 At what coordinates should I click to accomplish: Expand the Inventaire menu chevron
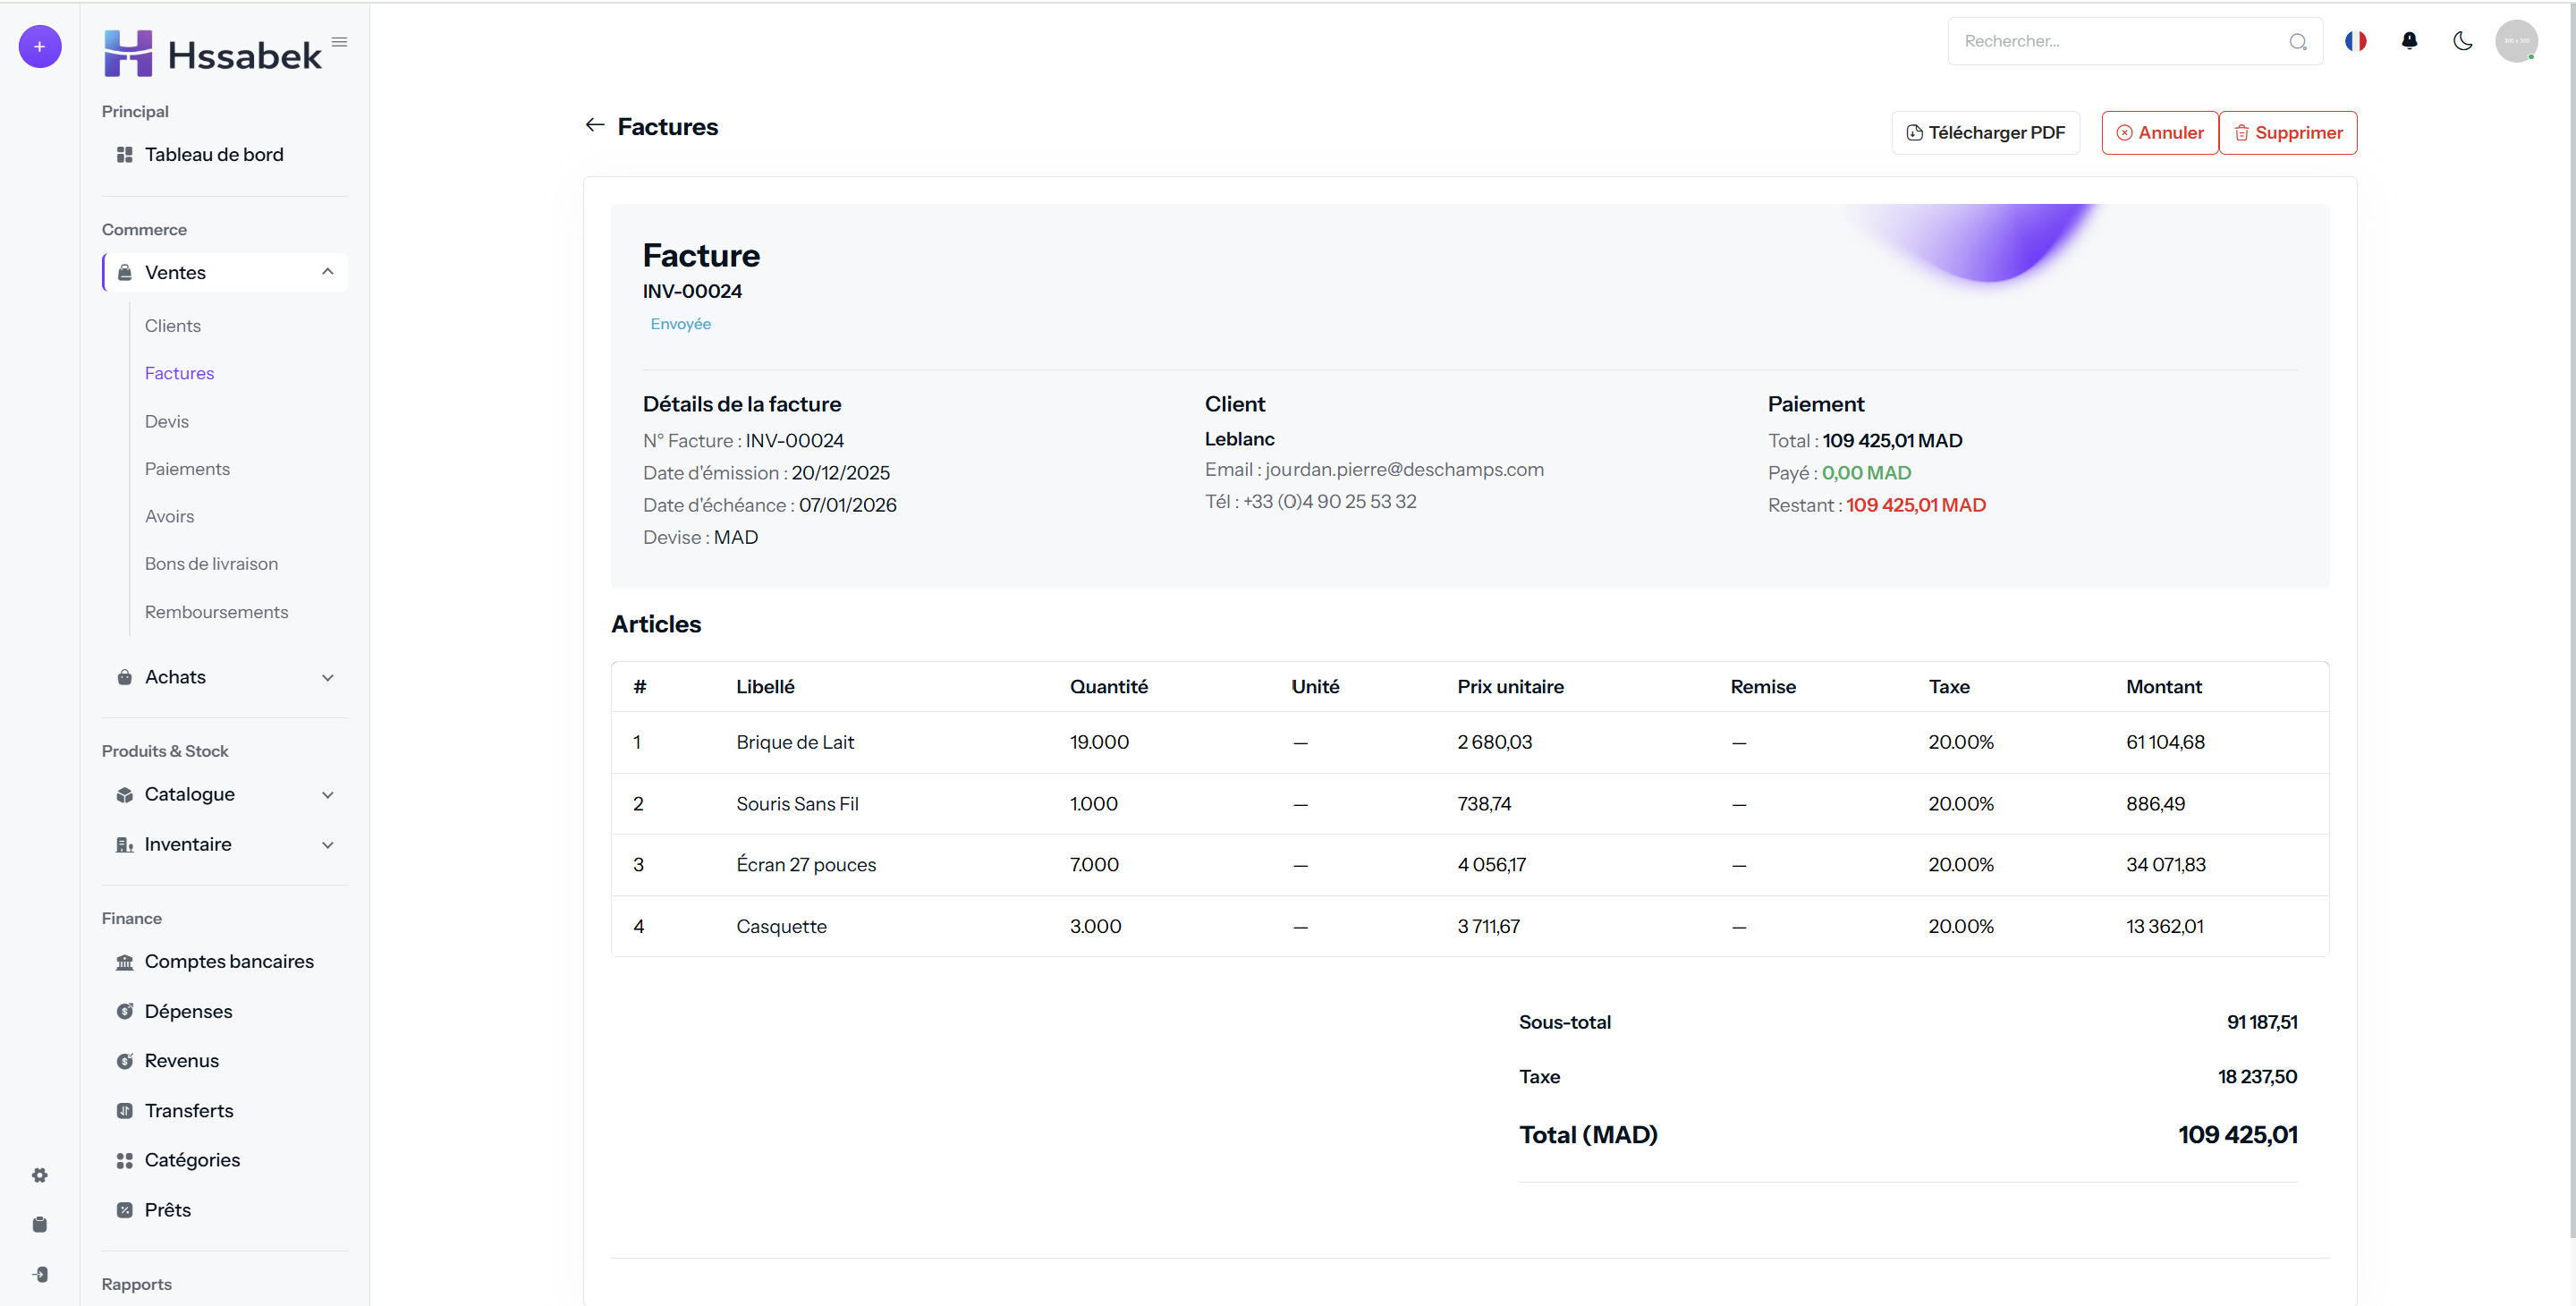327,845
